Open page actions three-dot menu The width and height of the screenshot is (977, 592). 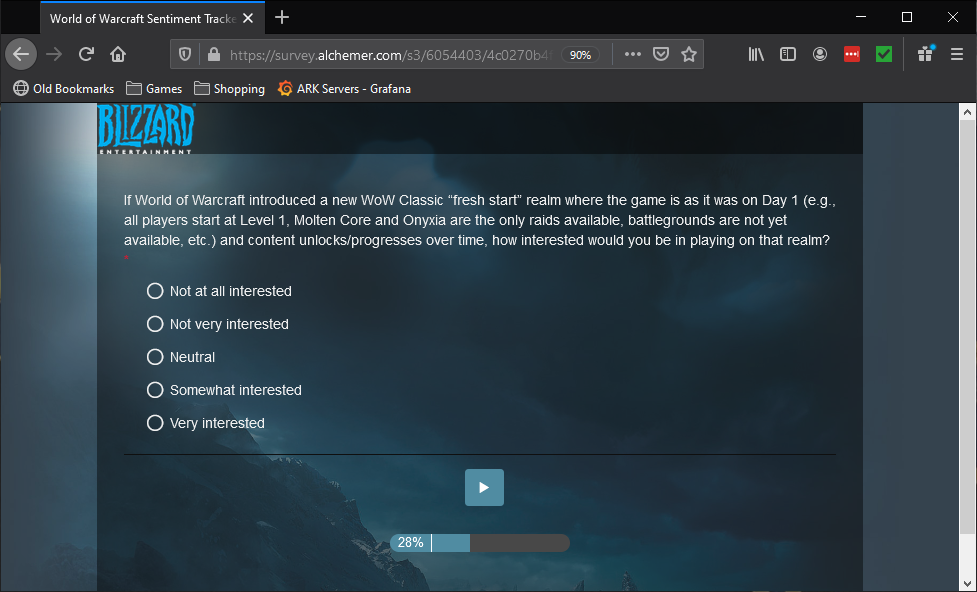click(632, 54)
